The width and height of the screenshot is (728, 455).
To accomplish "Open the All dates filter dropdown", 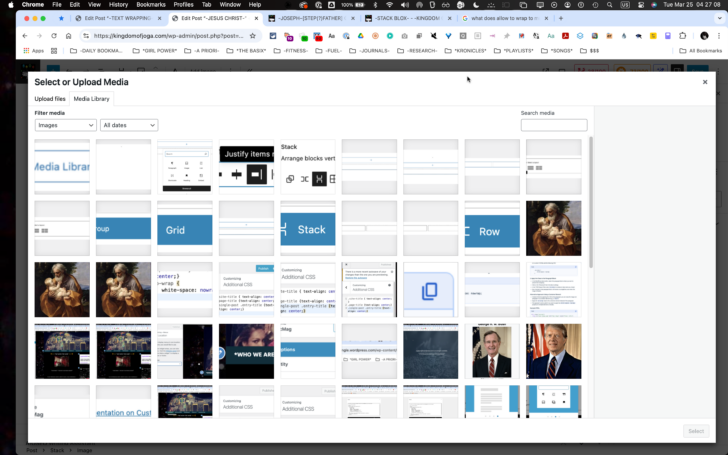I will coord(129,125).
